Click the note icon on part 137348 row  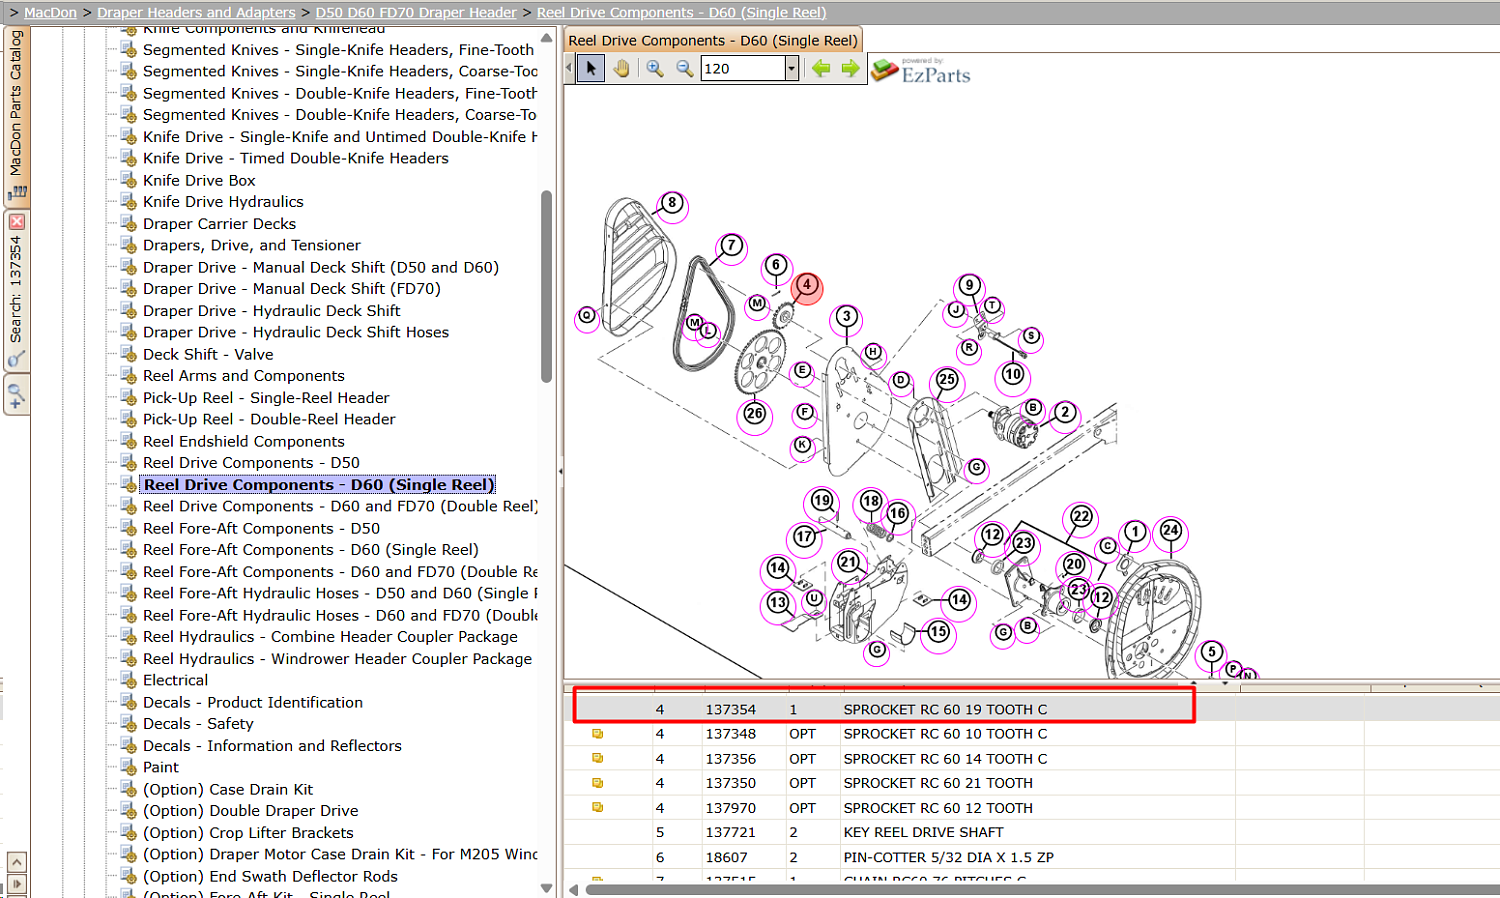point(598,734)
